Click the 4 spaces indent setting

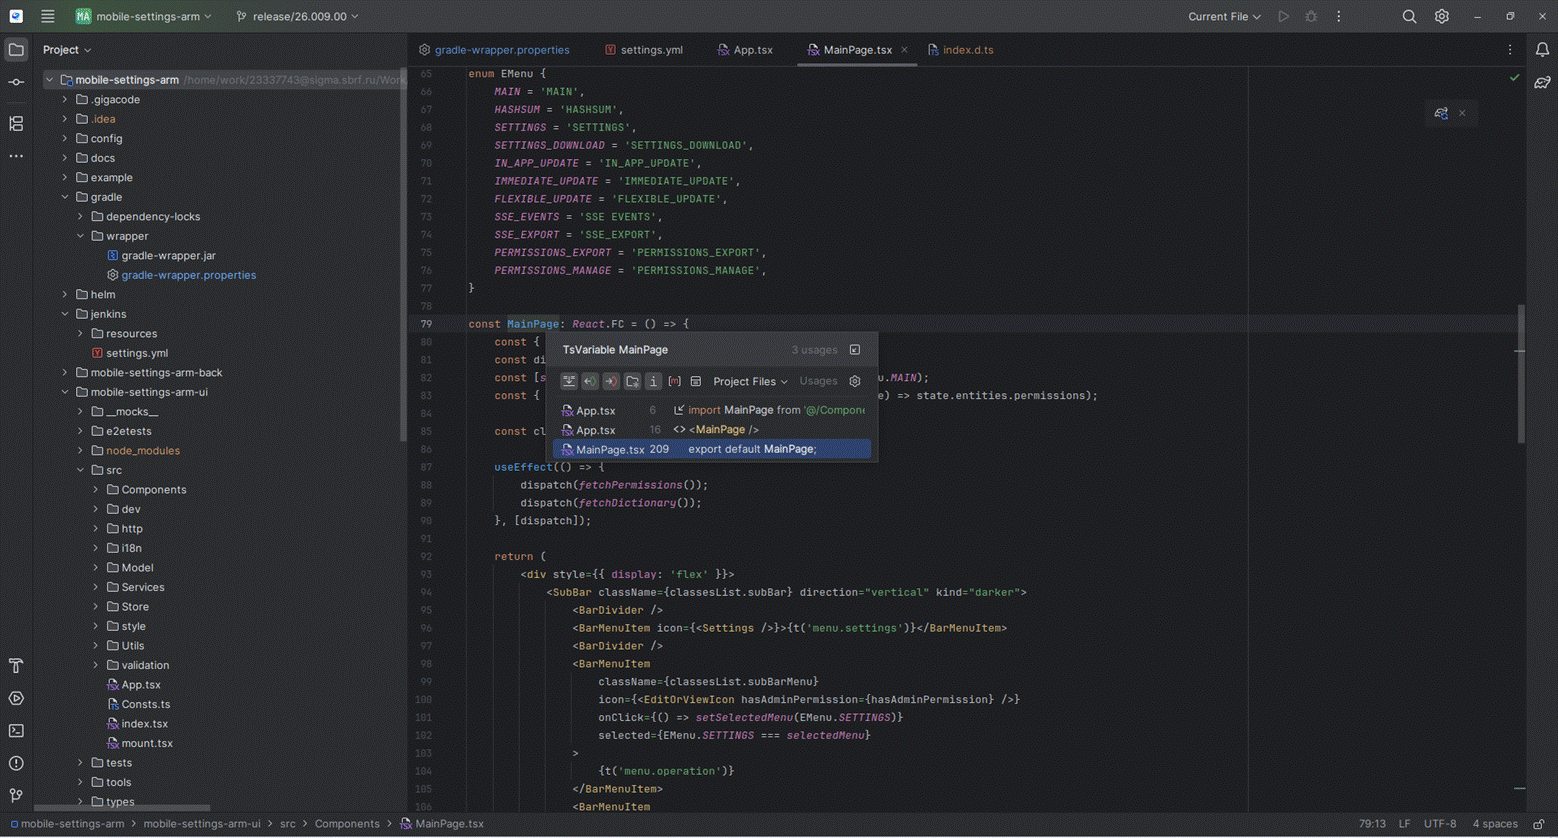pos(1494,824)
